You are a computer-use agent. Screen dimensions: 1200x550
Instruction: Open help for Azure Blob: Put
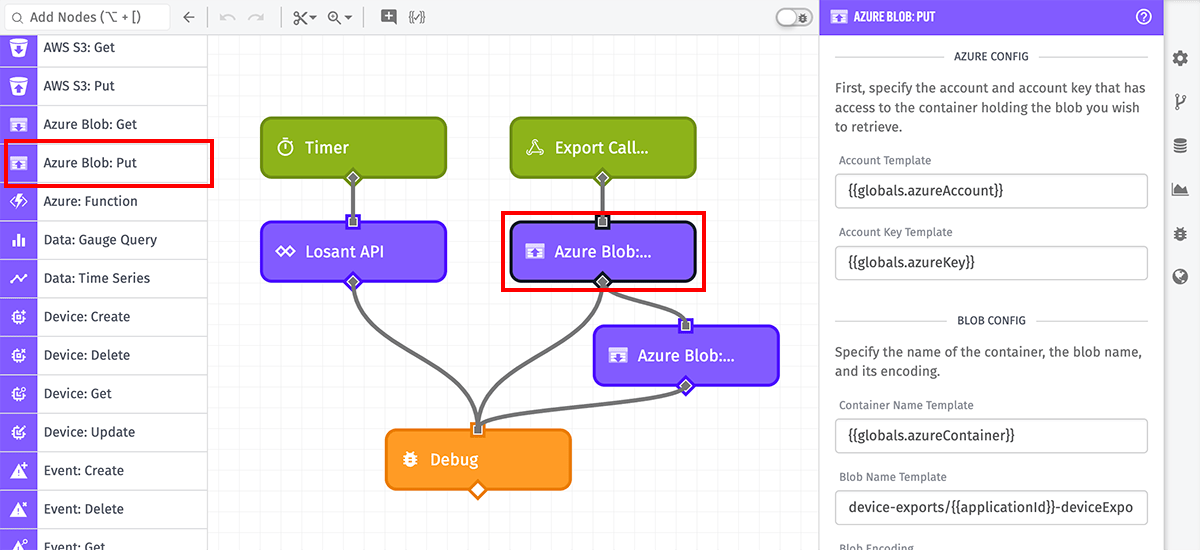pos(1144,17)
